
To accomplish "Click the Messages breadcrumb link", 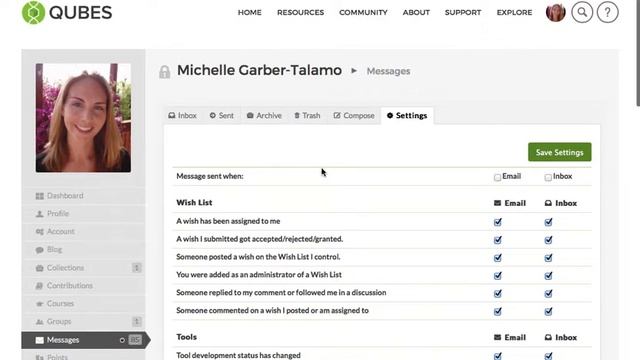I will pos(388,71).
